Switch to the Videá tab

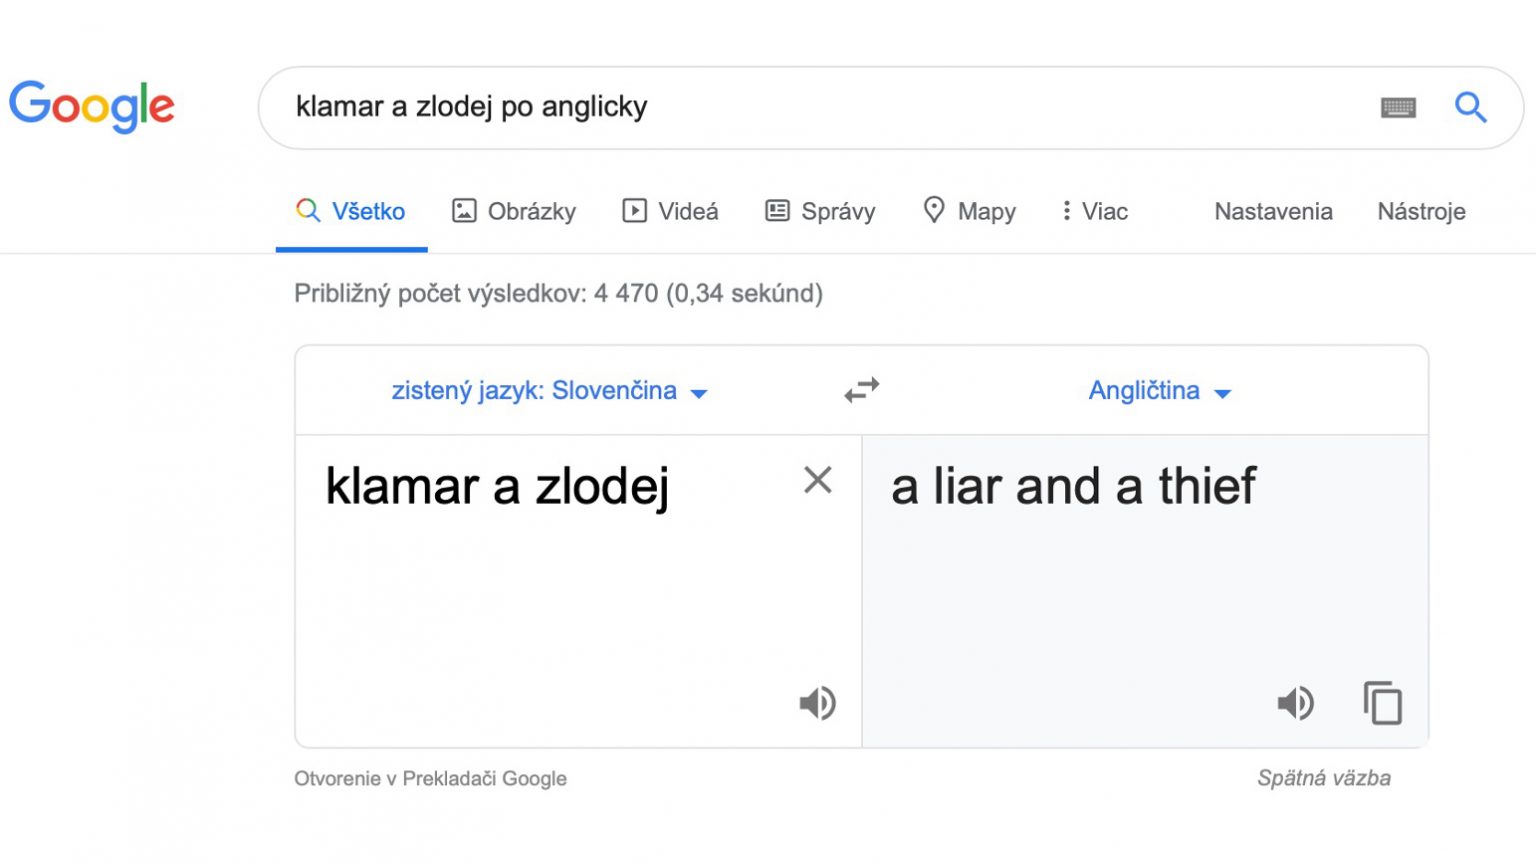click(670, 211)
